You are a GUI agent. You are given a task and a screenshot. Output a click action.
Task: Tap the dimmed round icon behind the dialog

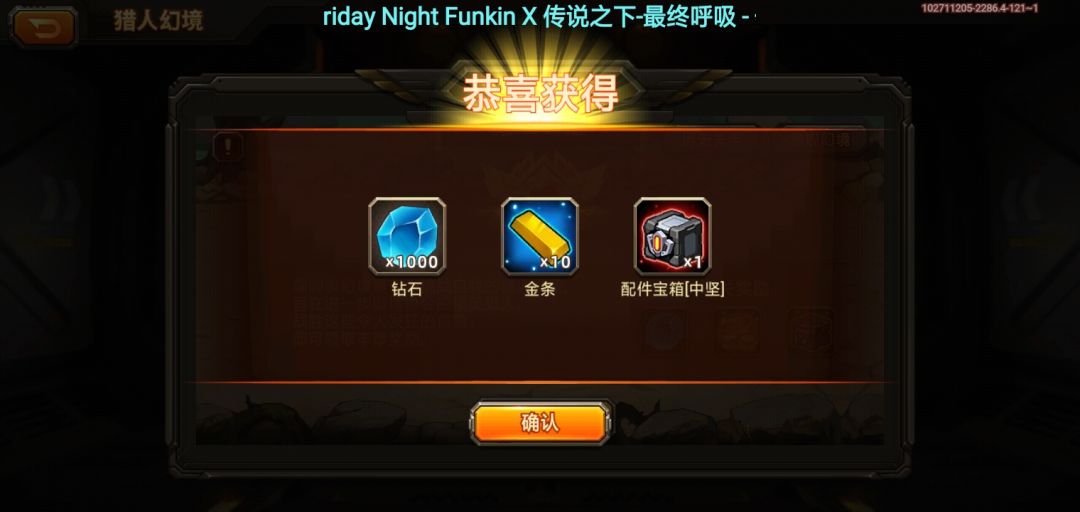664,331
